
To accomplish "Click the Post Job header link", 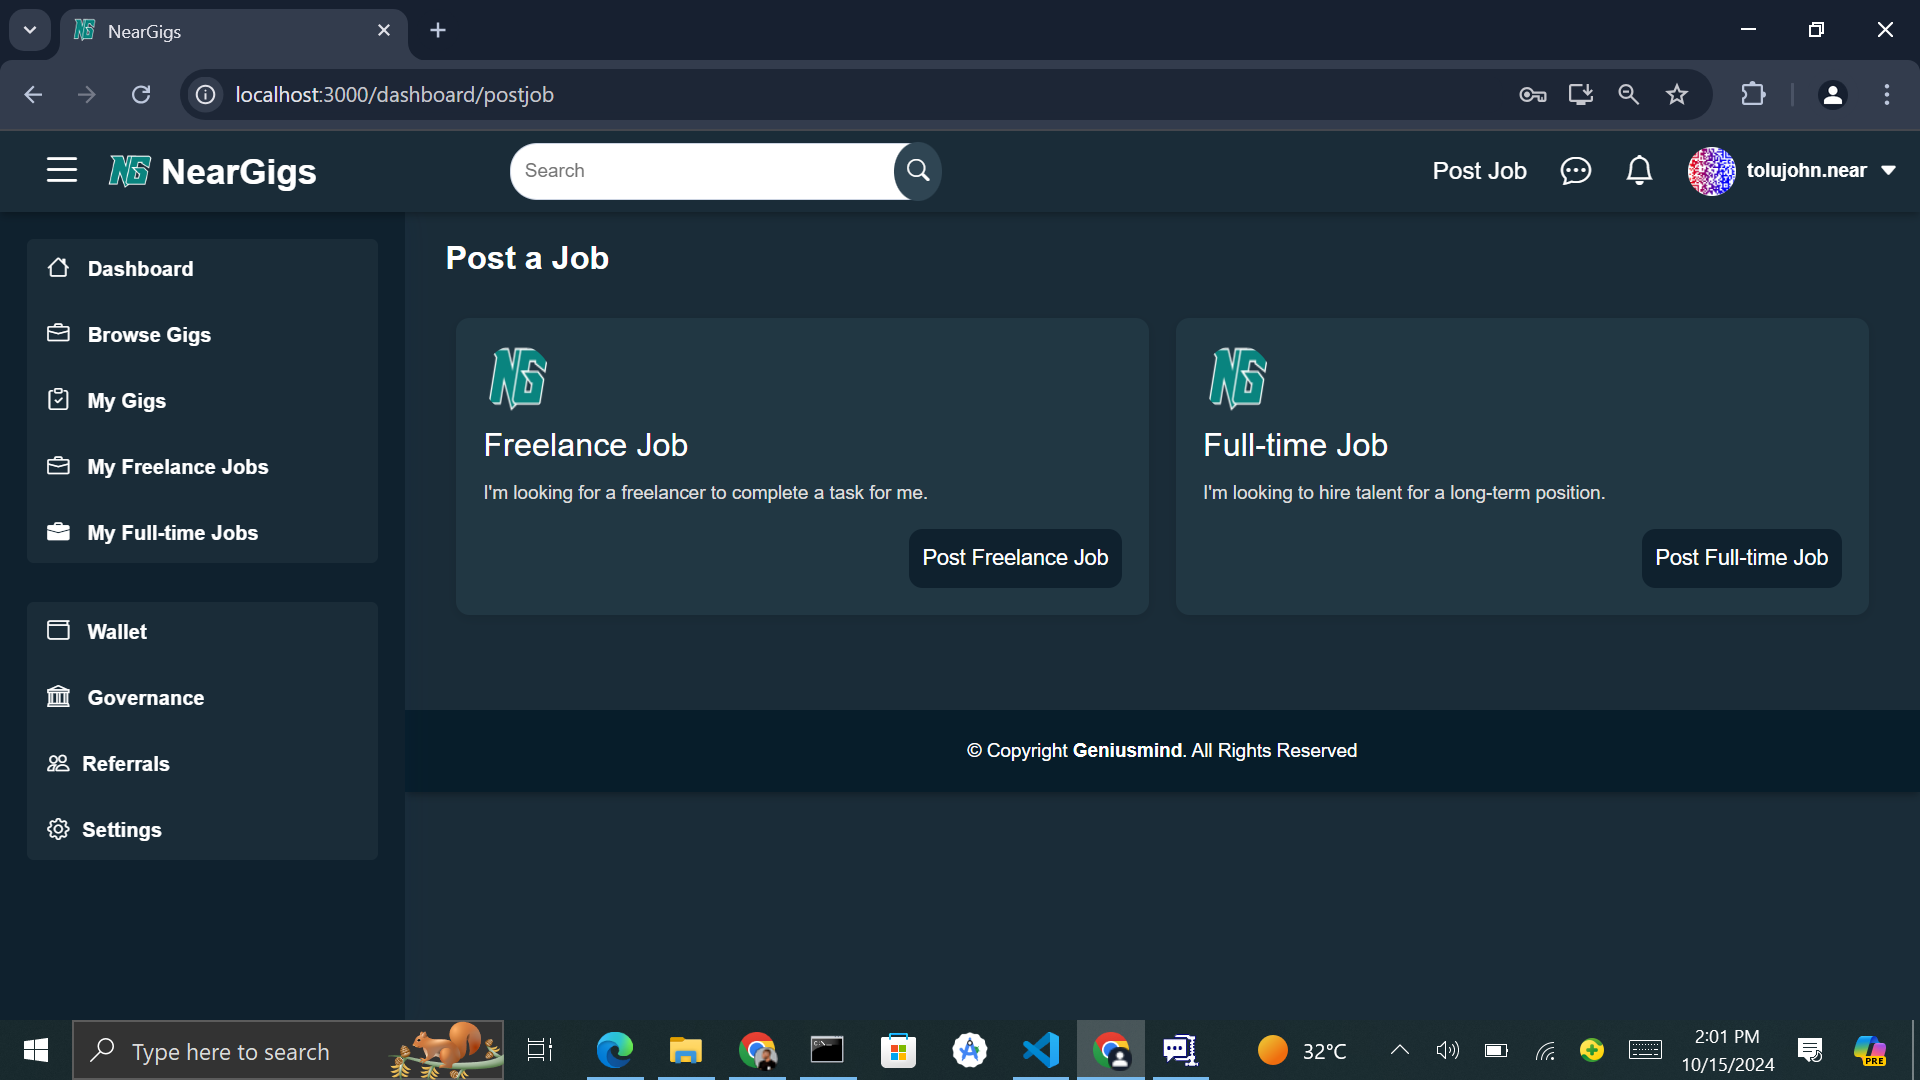I will click(1479, 171).
